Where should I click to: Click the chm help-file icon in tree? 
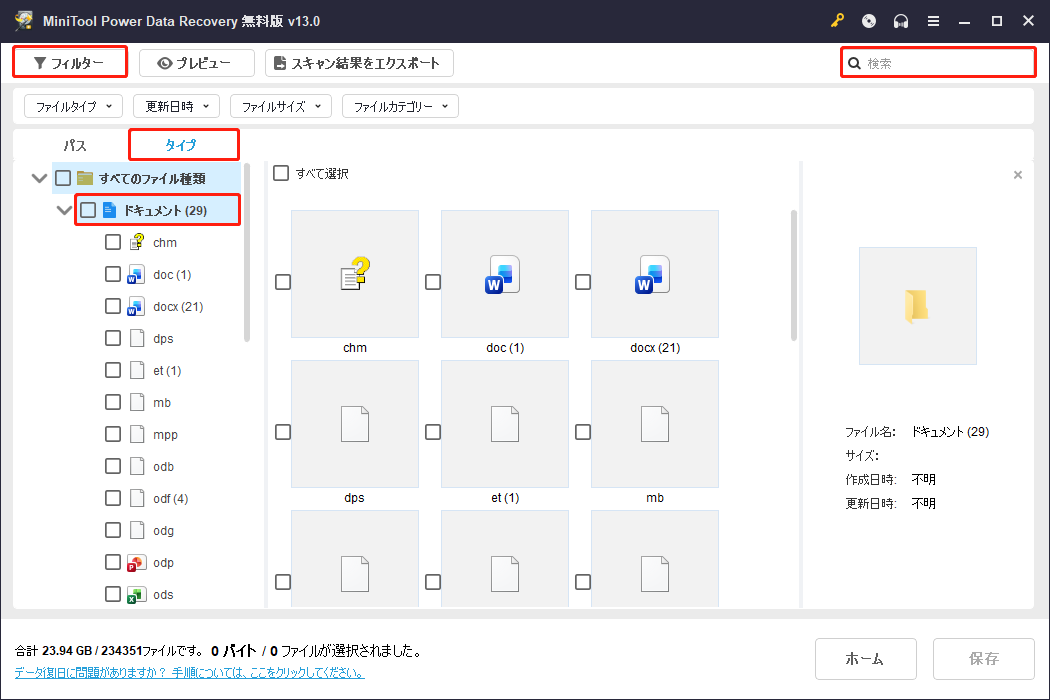(137, 242)
